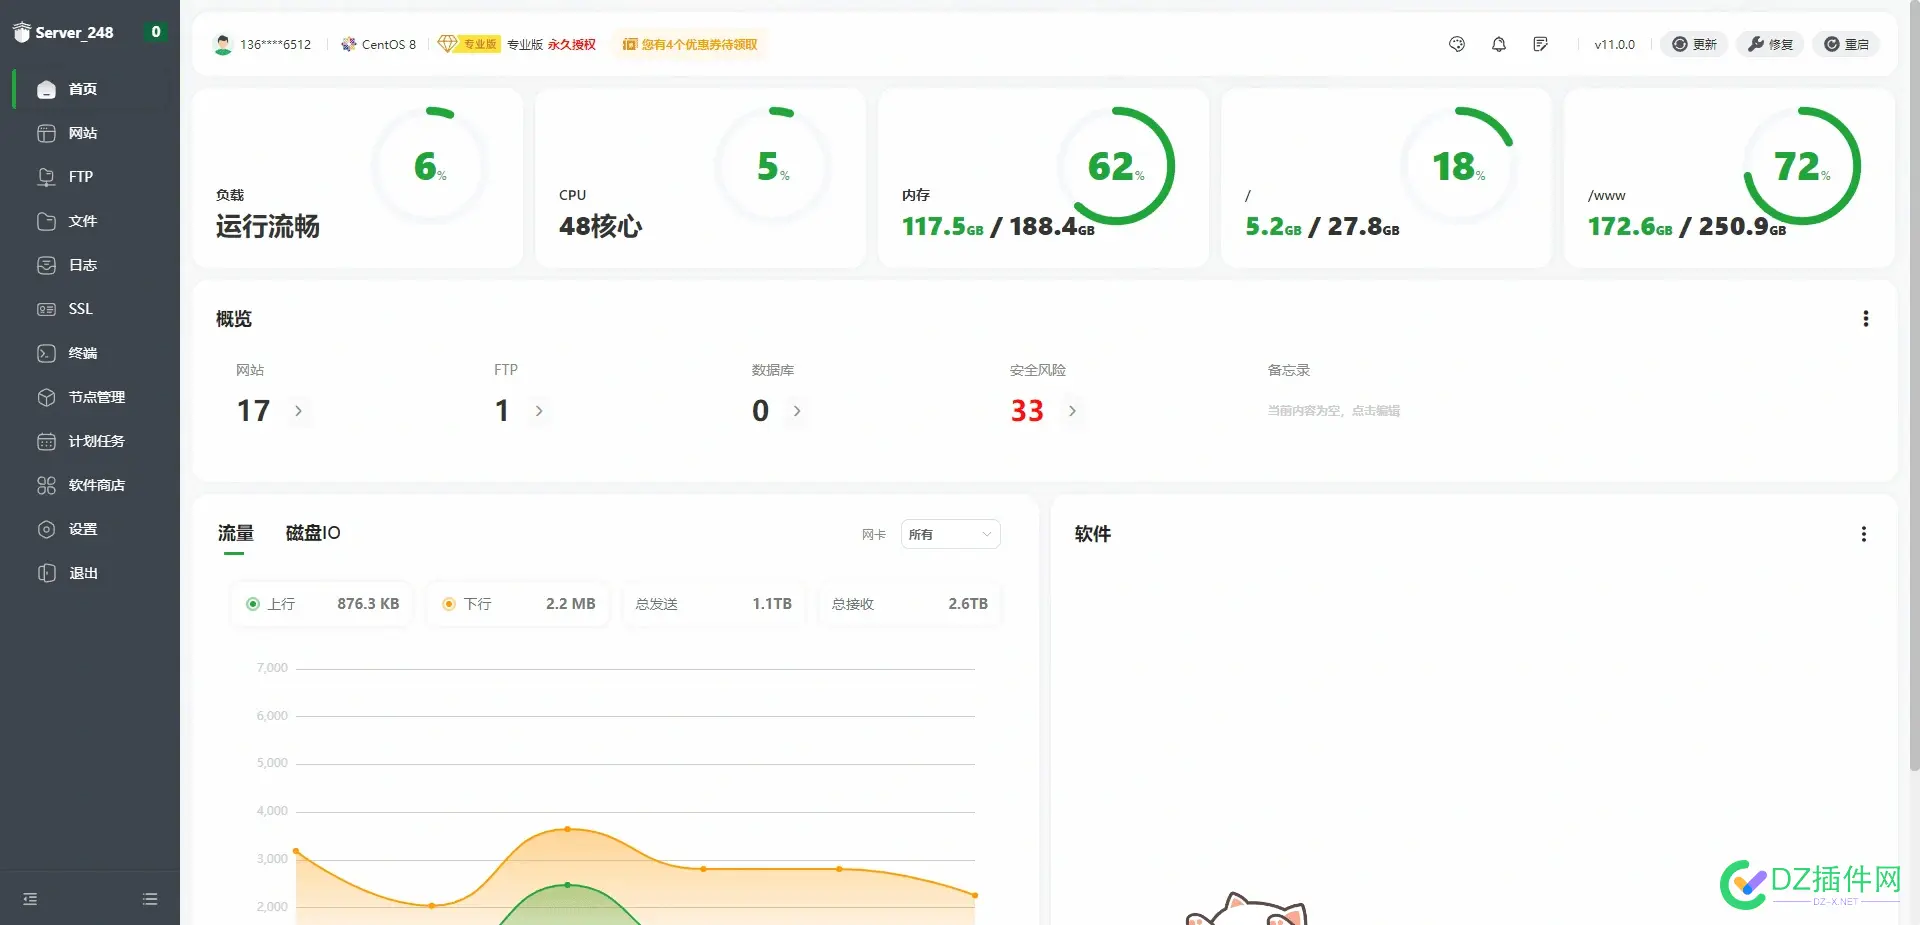Click the SSL sidebar icon

tap(46, 309)
